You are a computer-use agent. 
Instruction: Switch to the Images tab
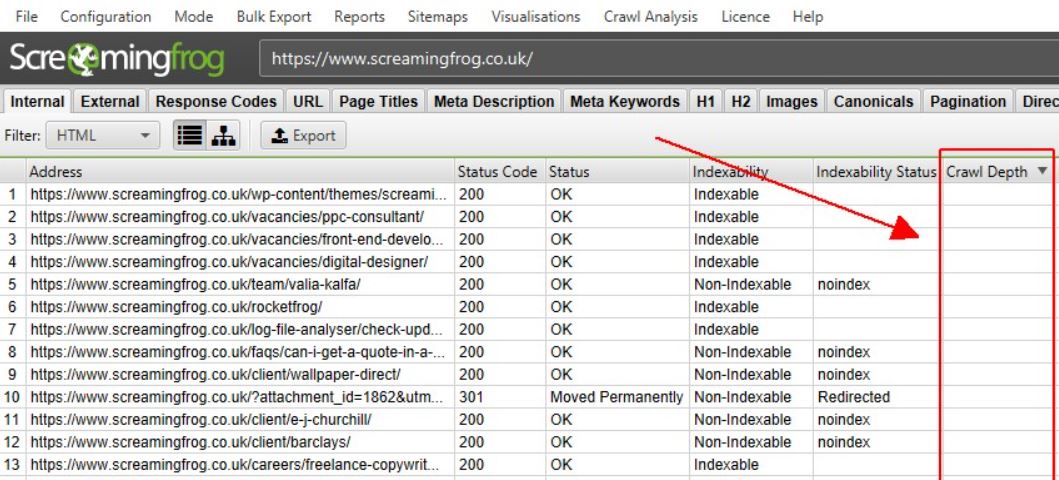click(792, 101)
